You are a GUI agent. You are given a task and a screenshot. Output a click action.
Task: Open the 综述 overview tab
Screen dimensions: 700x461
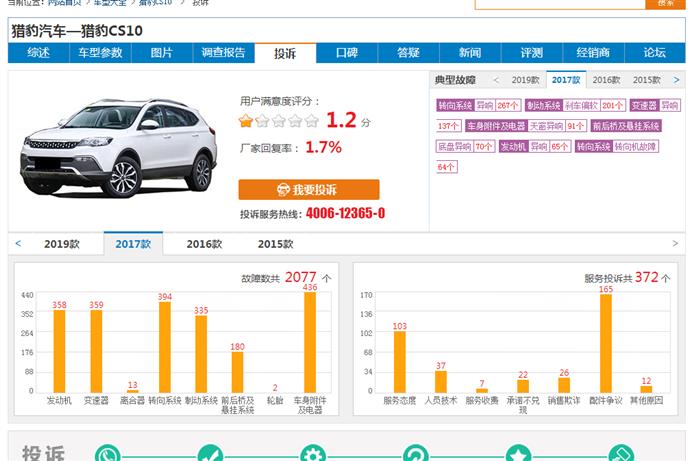click(39, 53)
